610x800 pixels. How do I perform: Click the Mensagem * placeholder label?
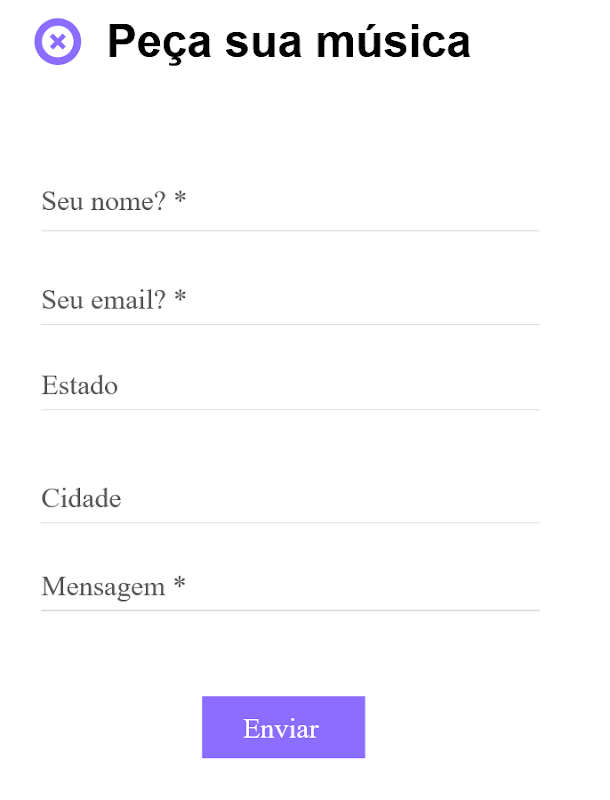[x=113, y=586]
